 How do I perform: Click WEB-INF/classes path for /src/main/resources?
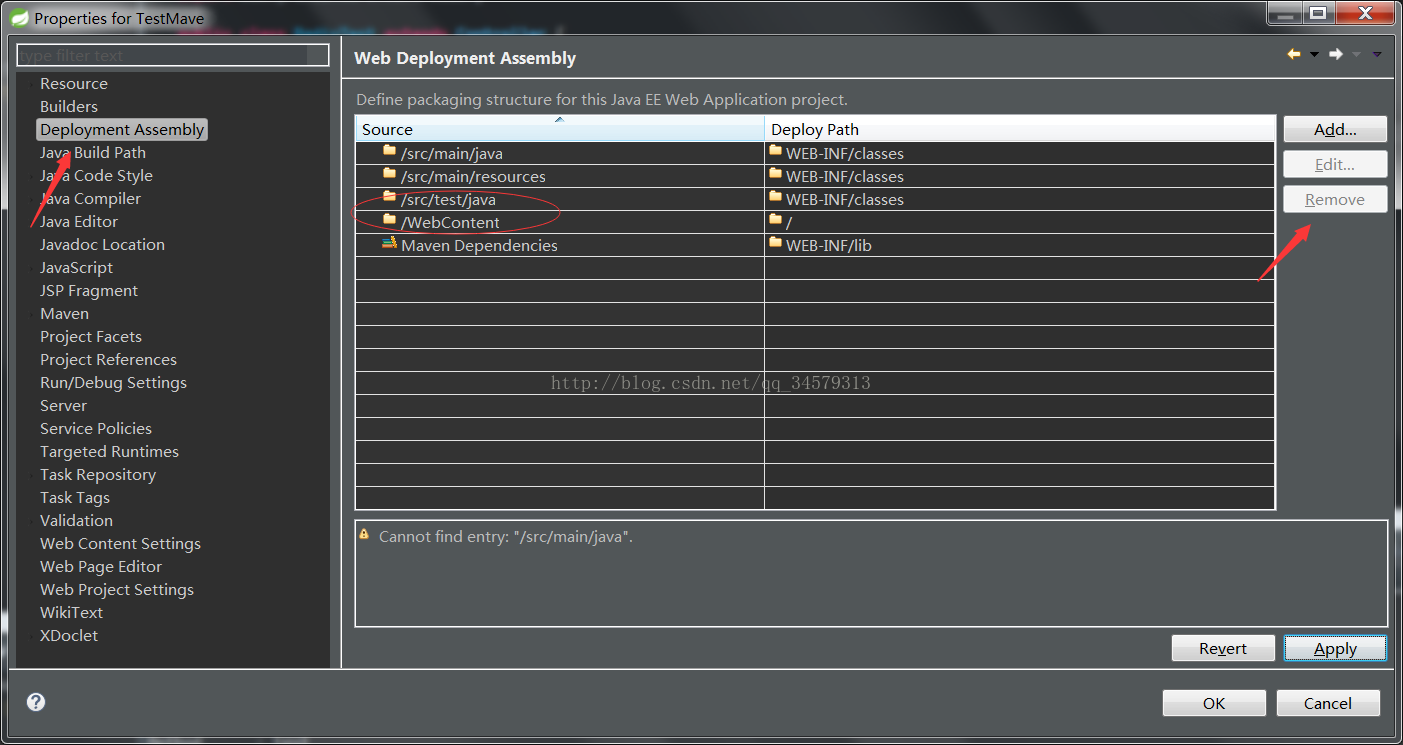[x=1020, y=176]
